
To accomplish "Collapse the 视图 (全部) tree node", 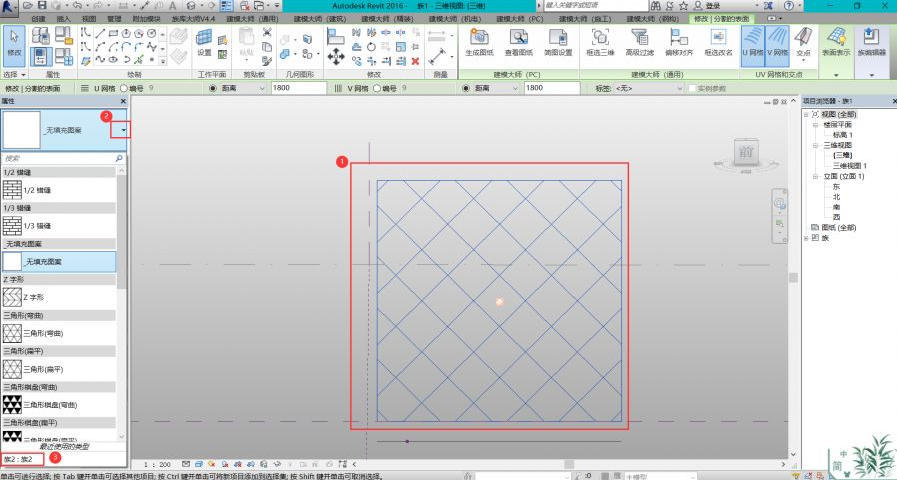I will (x=806, y=114).
